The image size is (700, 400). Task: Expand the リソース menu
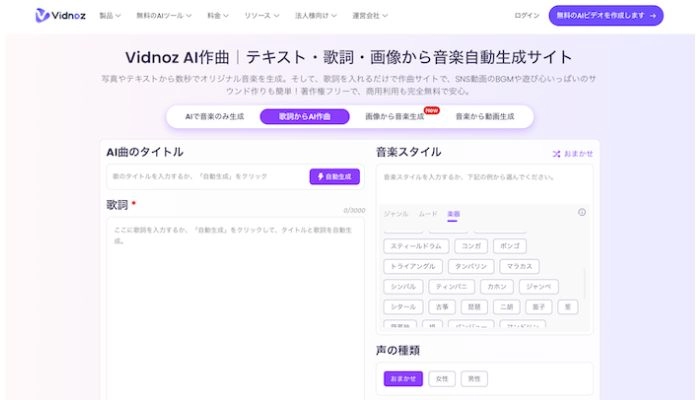click(x=262, y=16)
